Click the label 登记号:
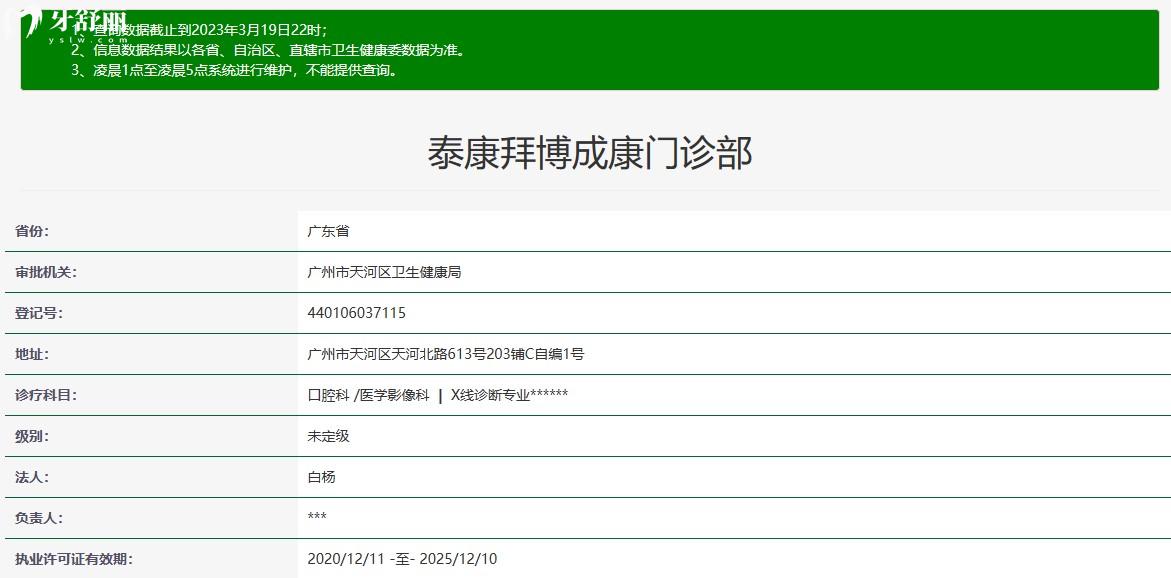1171x578 pixels. 39,314
